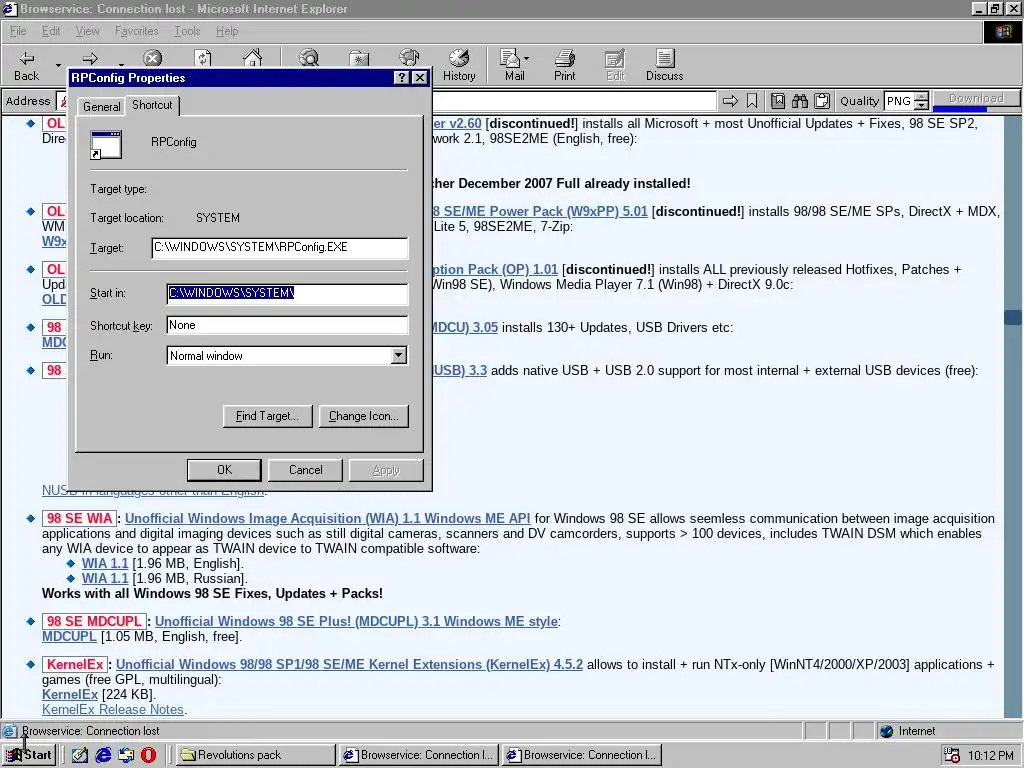Click the Go arrow beside the address bar
The width and height of the screenshot is (1024, 768).
point(730,101)
